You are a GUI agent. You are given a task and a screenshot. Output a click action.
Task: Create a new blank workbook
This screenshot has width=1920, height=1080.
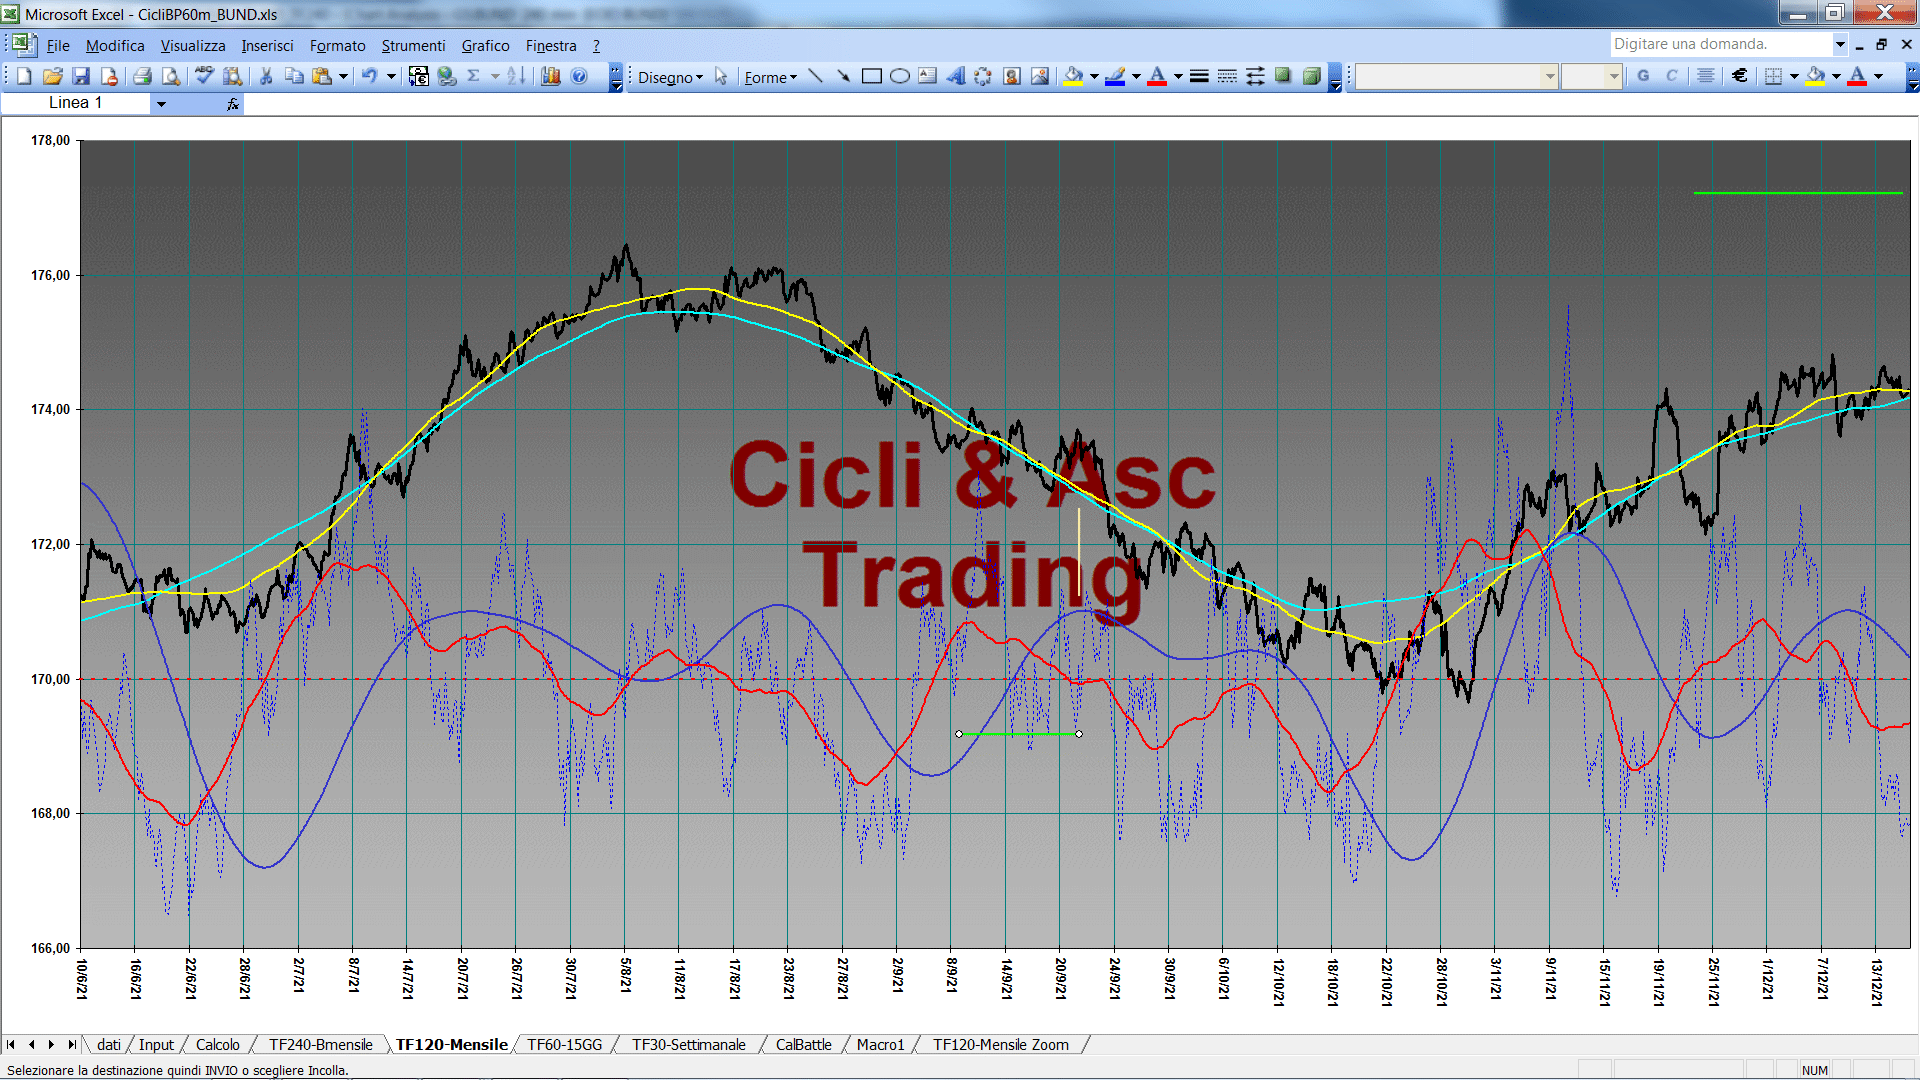(x=24, y=76)
